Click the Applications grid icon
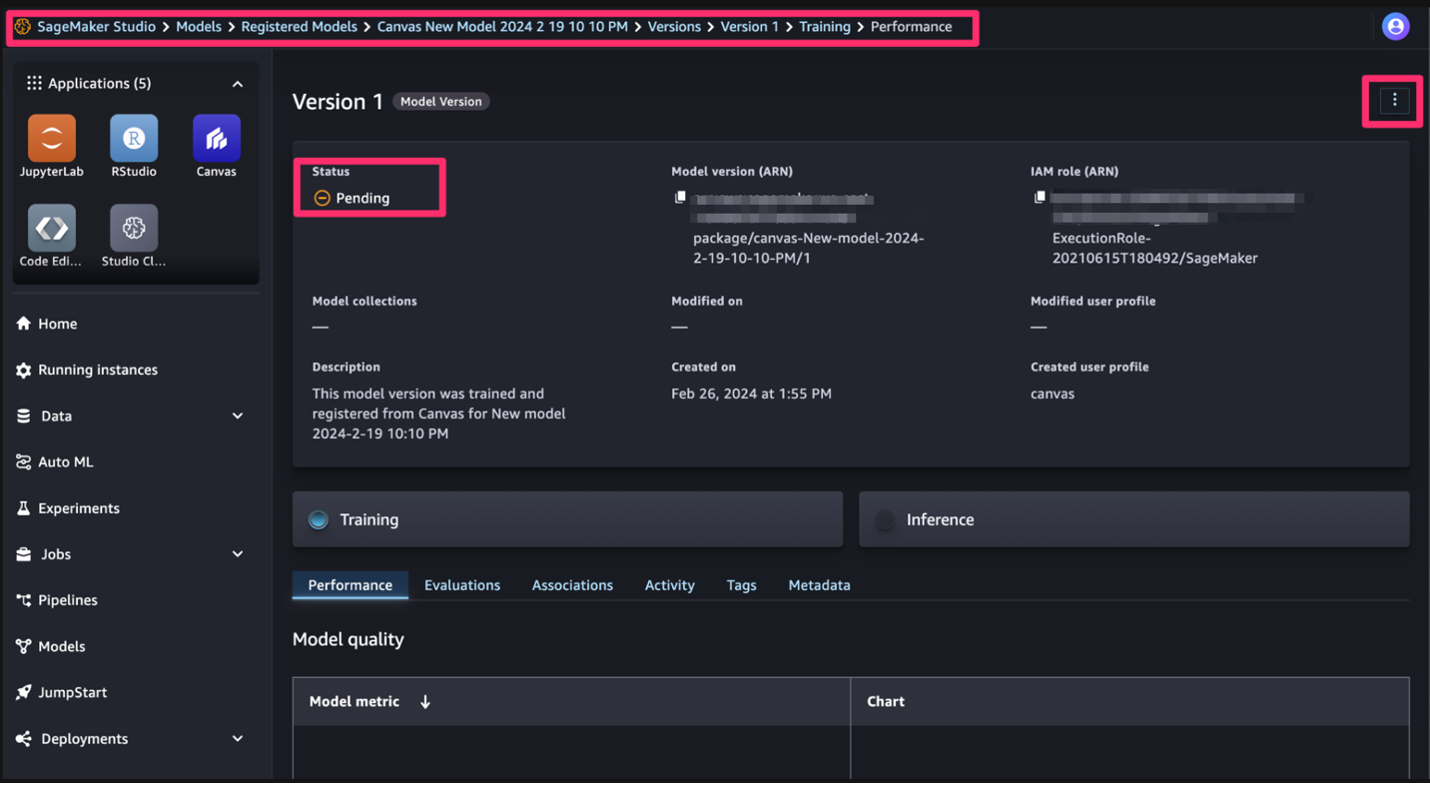This screenshot has width=1430, height=788. tap(34, 83)
